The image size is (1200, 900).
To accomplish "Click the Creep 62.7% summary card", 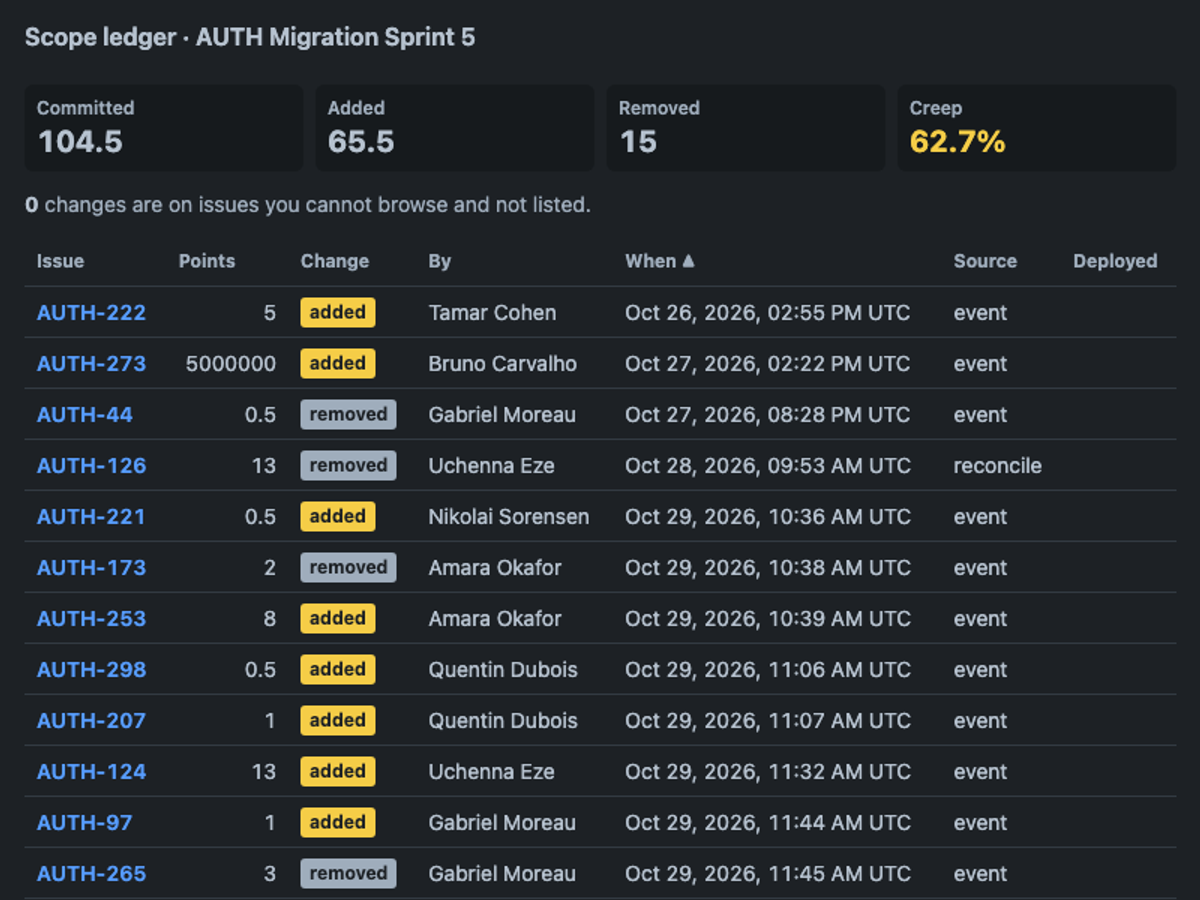I will click(x=1037, y=128).
